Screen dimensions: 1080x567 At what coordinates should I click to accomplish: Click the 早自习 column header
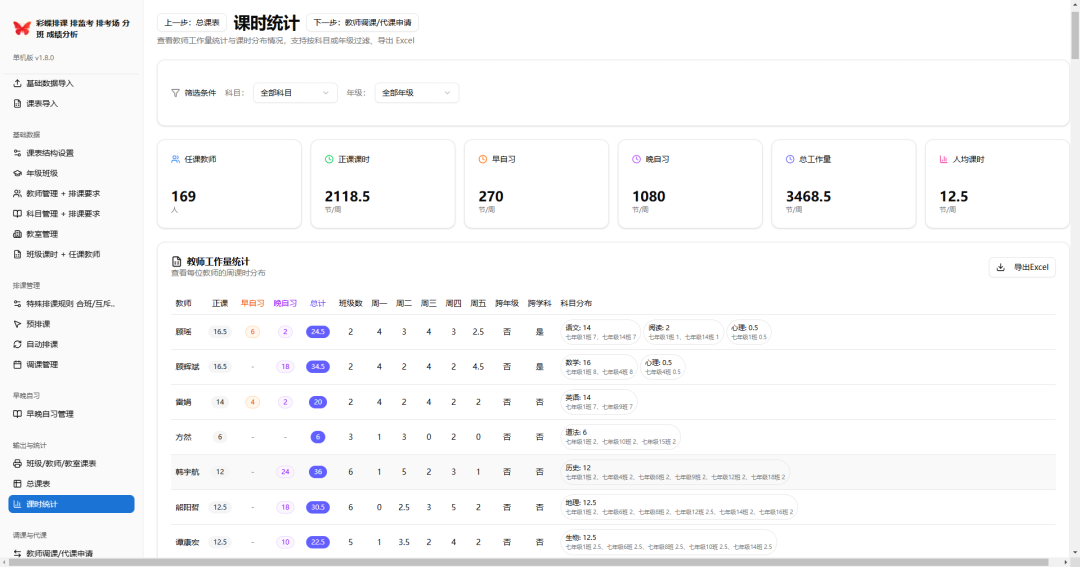(253, 303)
